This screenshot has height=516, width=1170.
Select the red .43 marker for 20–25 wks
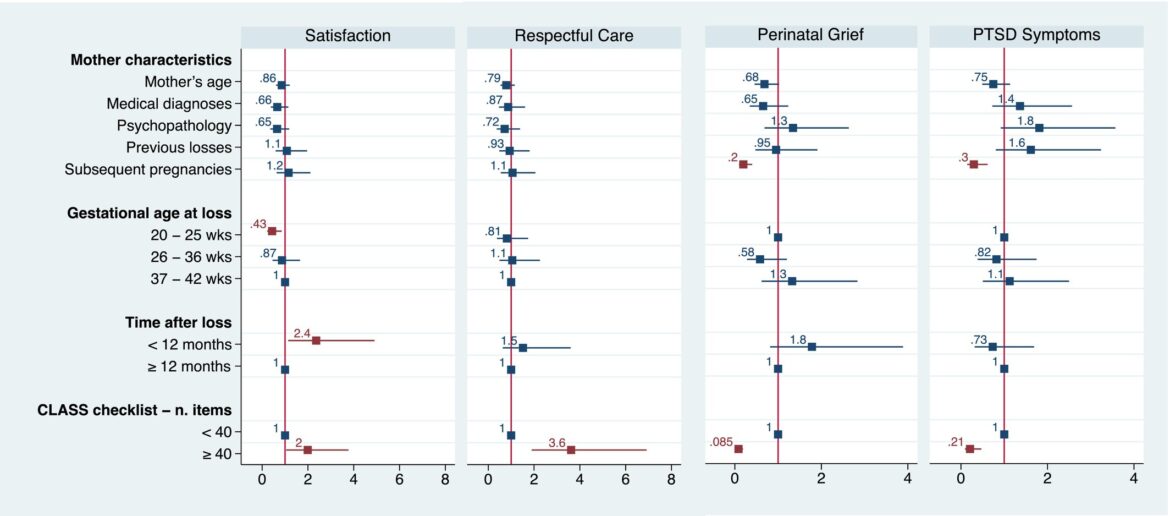click(x=272, y=231)
